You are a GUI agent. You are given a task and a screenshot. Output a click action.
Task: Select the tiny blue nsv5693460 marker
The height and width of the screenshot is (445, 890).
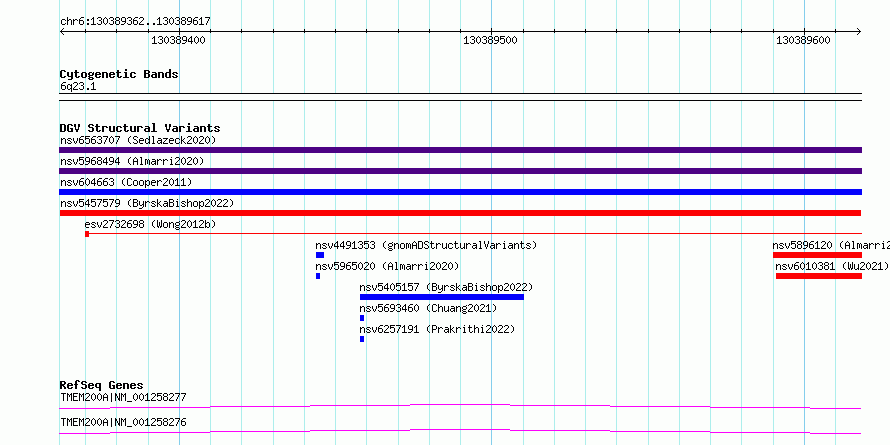[362, 318]
